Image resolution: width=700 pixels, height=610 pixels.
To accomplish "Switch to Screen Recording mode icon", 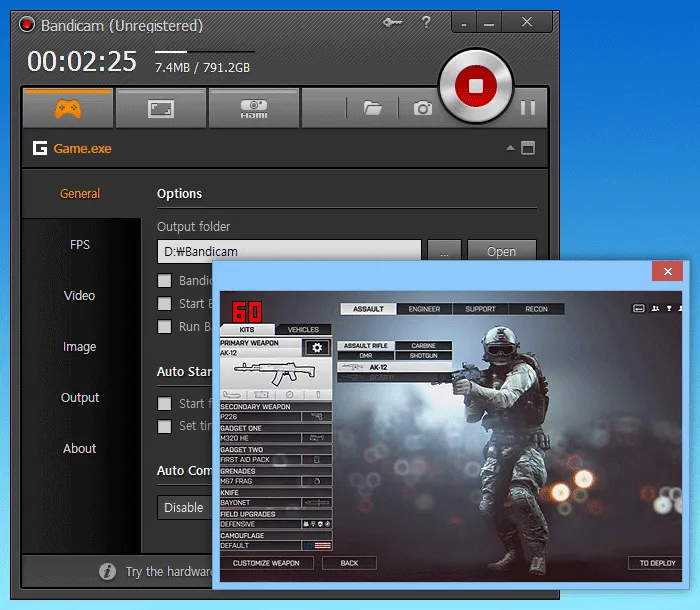I will (x=160, y=108).
